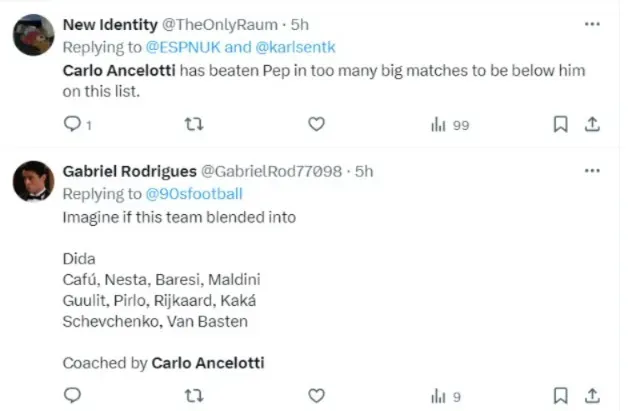The height and width of the screenshot is (411, 635).
Task: Open more options on Gabriel Rodrigues's tweet
Action: [592, 172]
